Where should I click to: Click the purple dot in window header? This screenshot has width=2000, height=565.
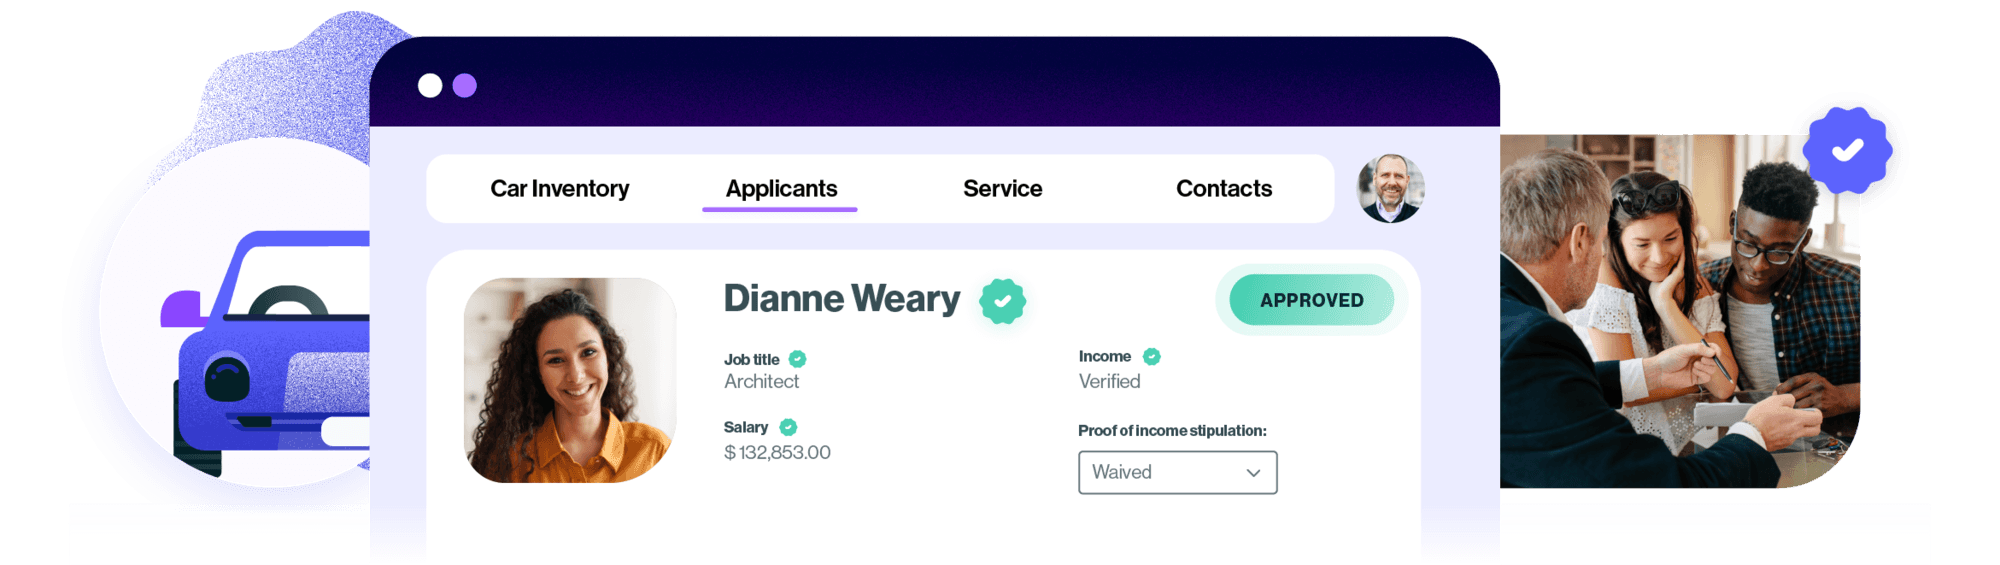465,86
